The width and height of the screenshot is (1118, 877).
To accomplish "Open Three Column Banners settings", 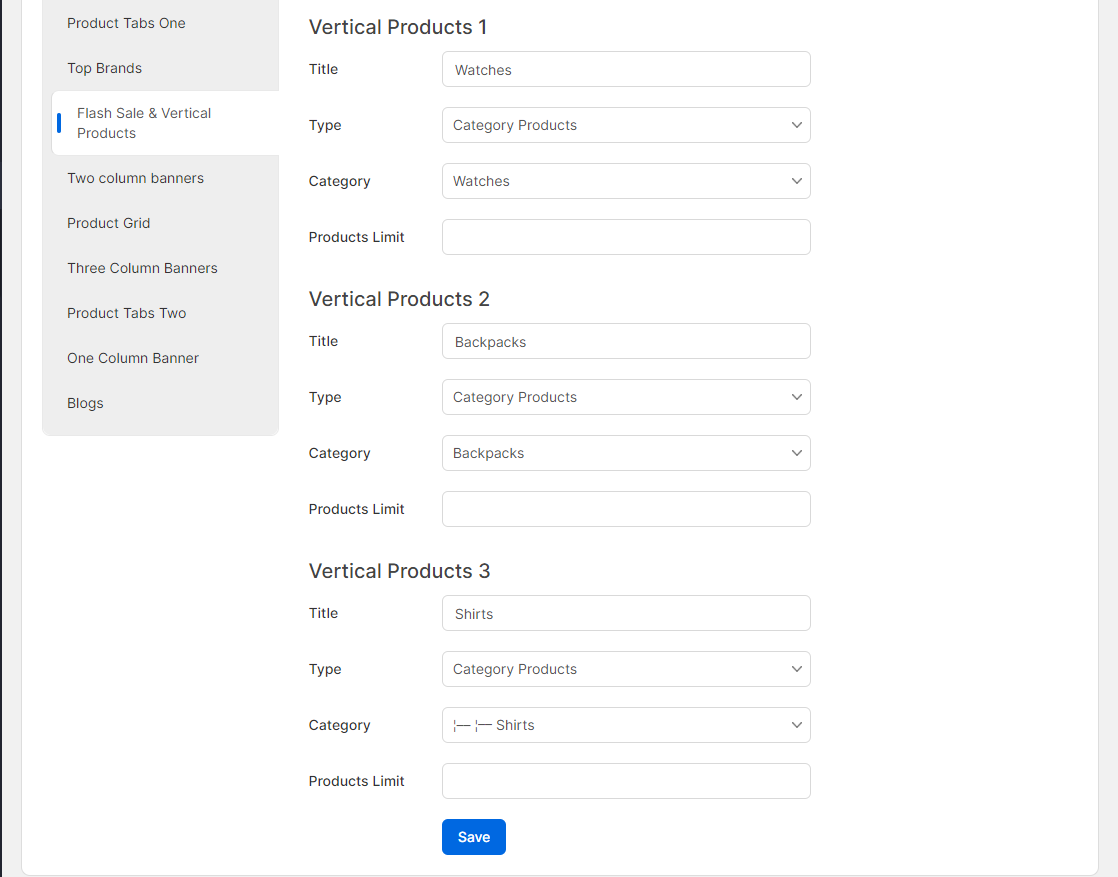I will point(142,268).
